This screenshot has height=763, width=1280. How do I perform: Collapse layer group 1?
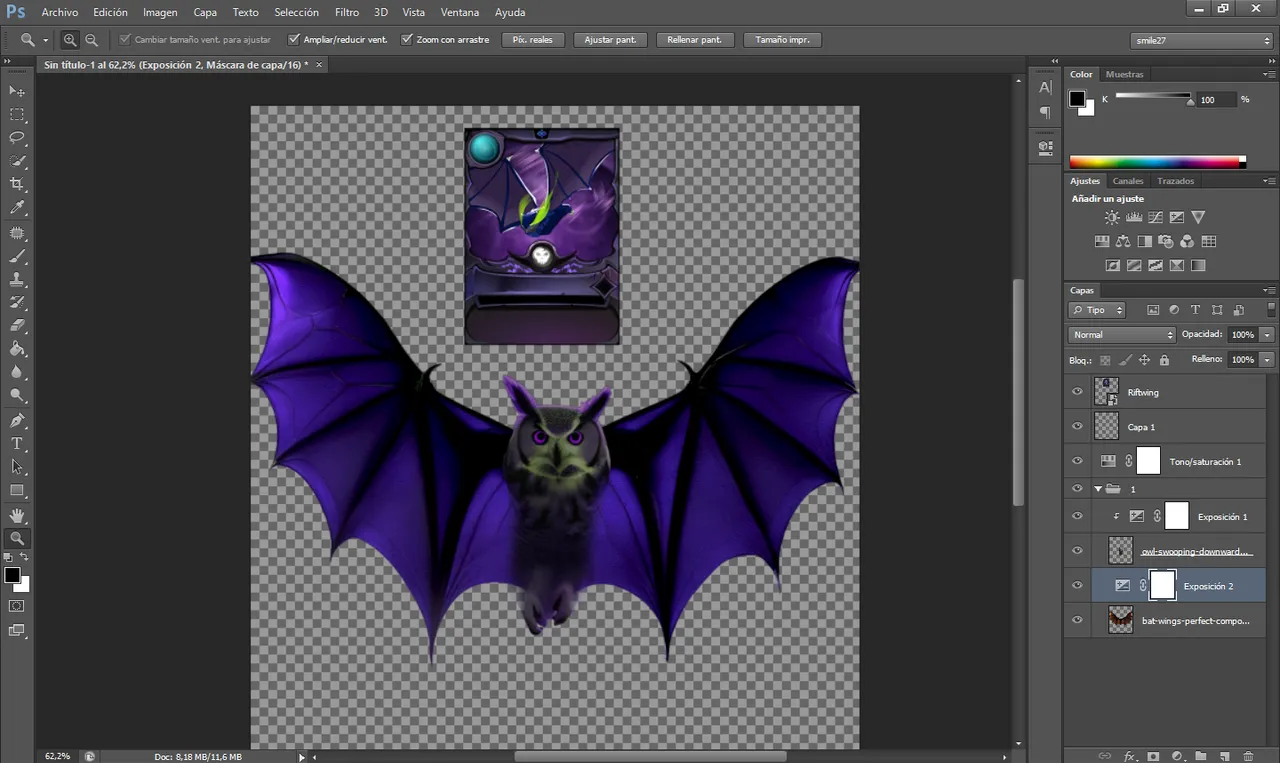tap(1098, 489)
